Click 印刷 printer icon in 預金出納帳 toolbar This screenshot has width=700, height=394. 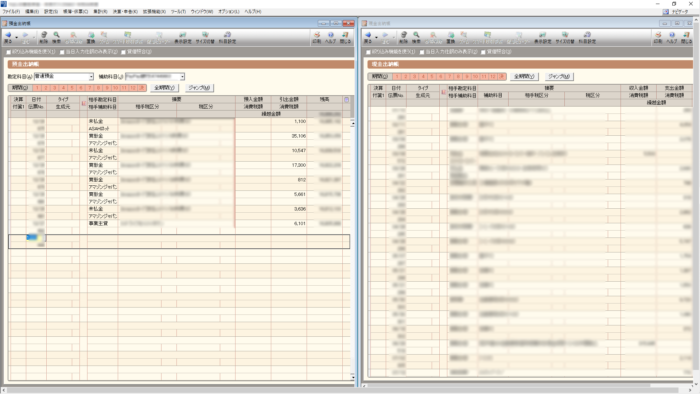click(x=317, y=37)
